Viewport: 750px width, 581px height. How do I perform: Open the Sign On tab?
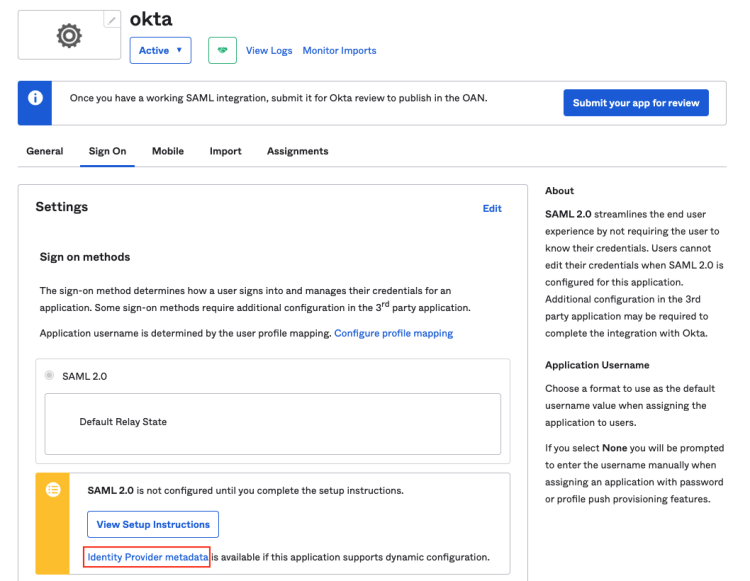108,151
